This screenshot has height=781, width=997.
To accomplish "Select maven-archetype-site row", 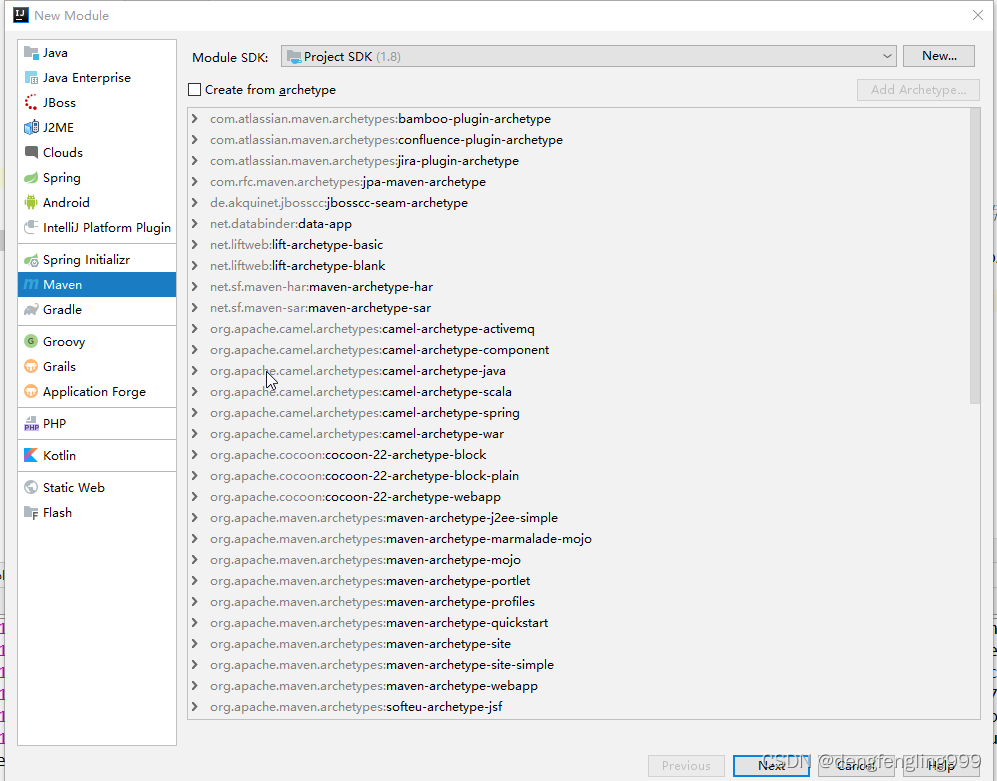I will [579, 644].
